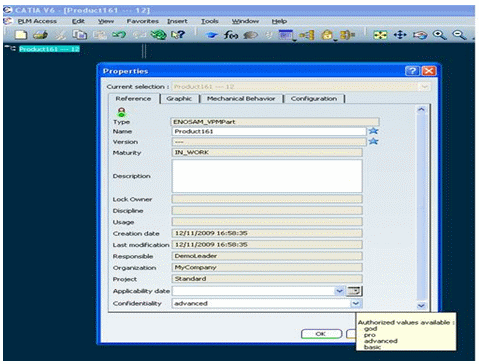Open the Window menu
This screenshot has width=479, height=364.
click(x=245, y=21)
